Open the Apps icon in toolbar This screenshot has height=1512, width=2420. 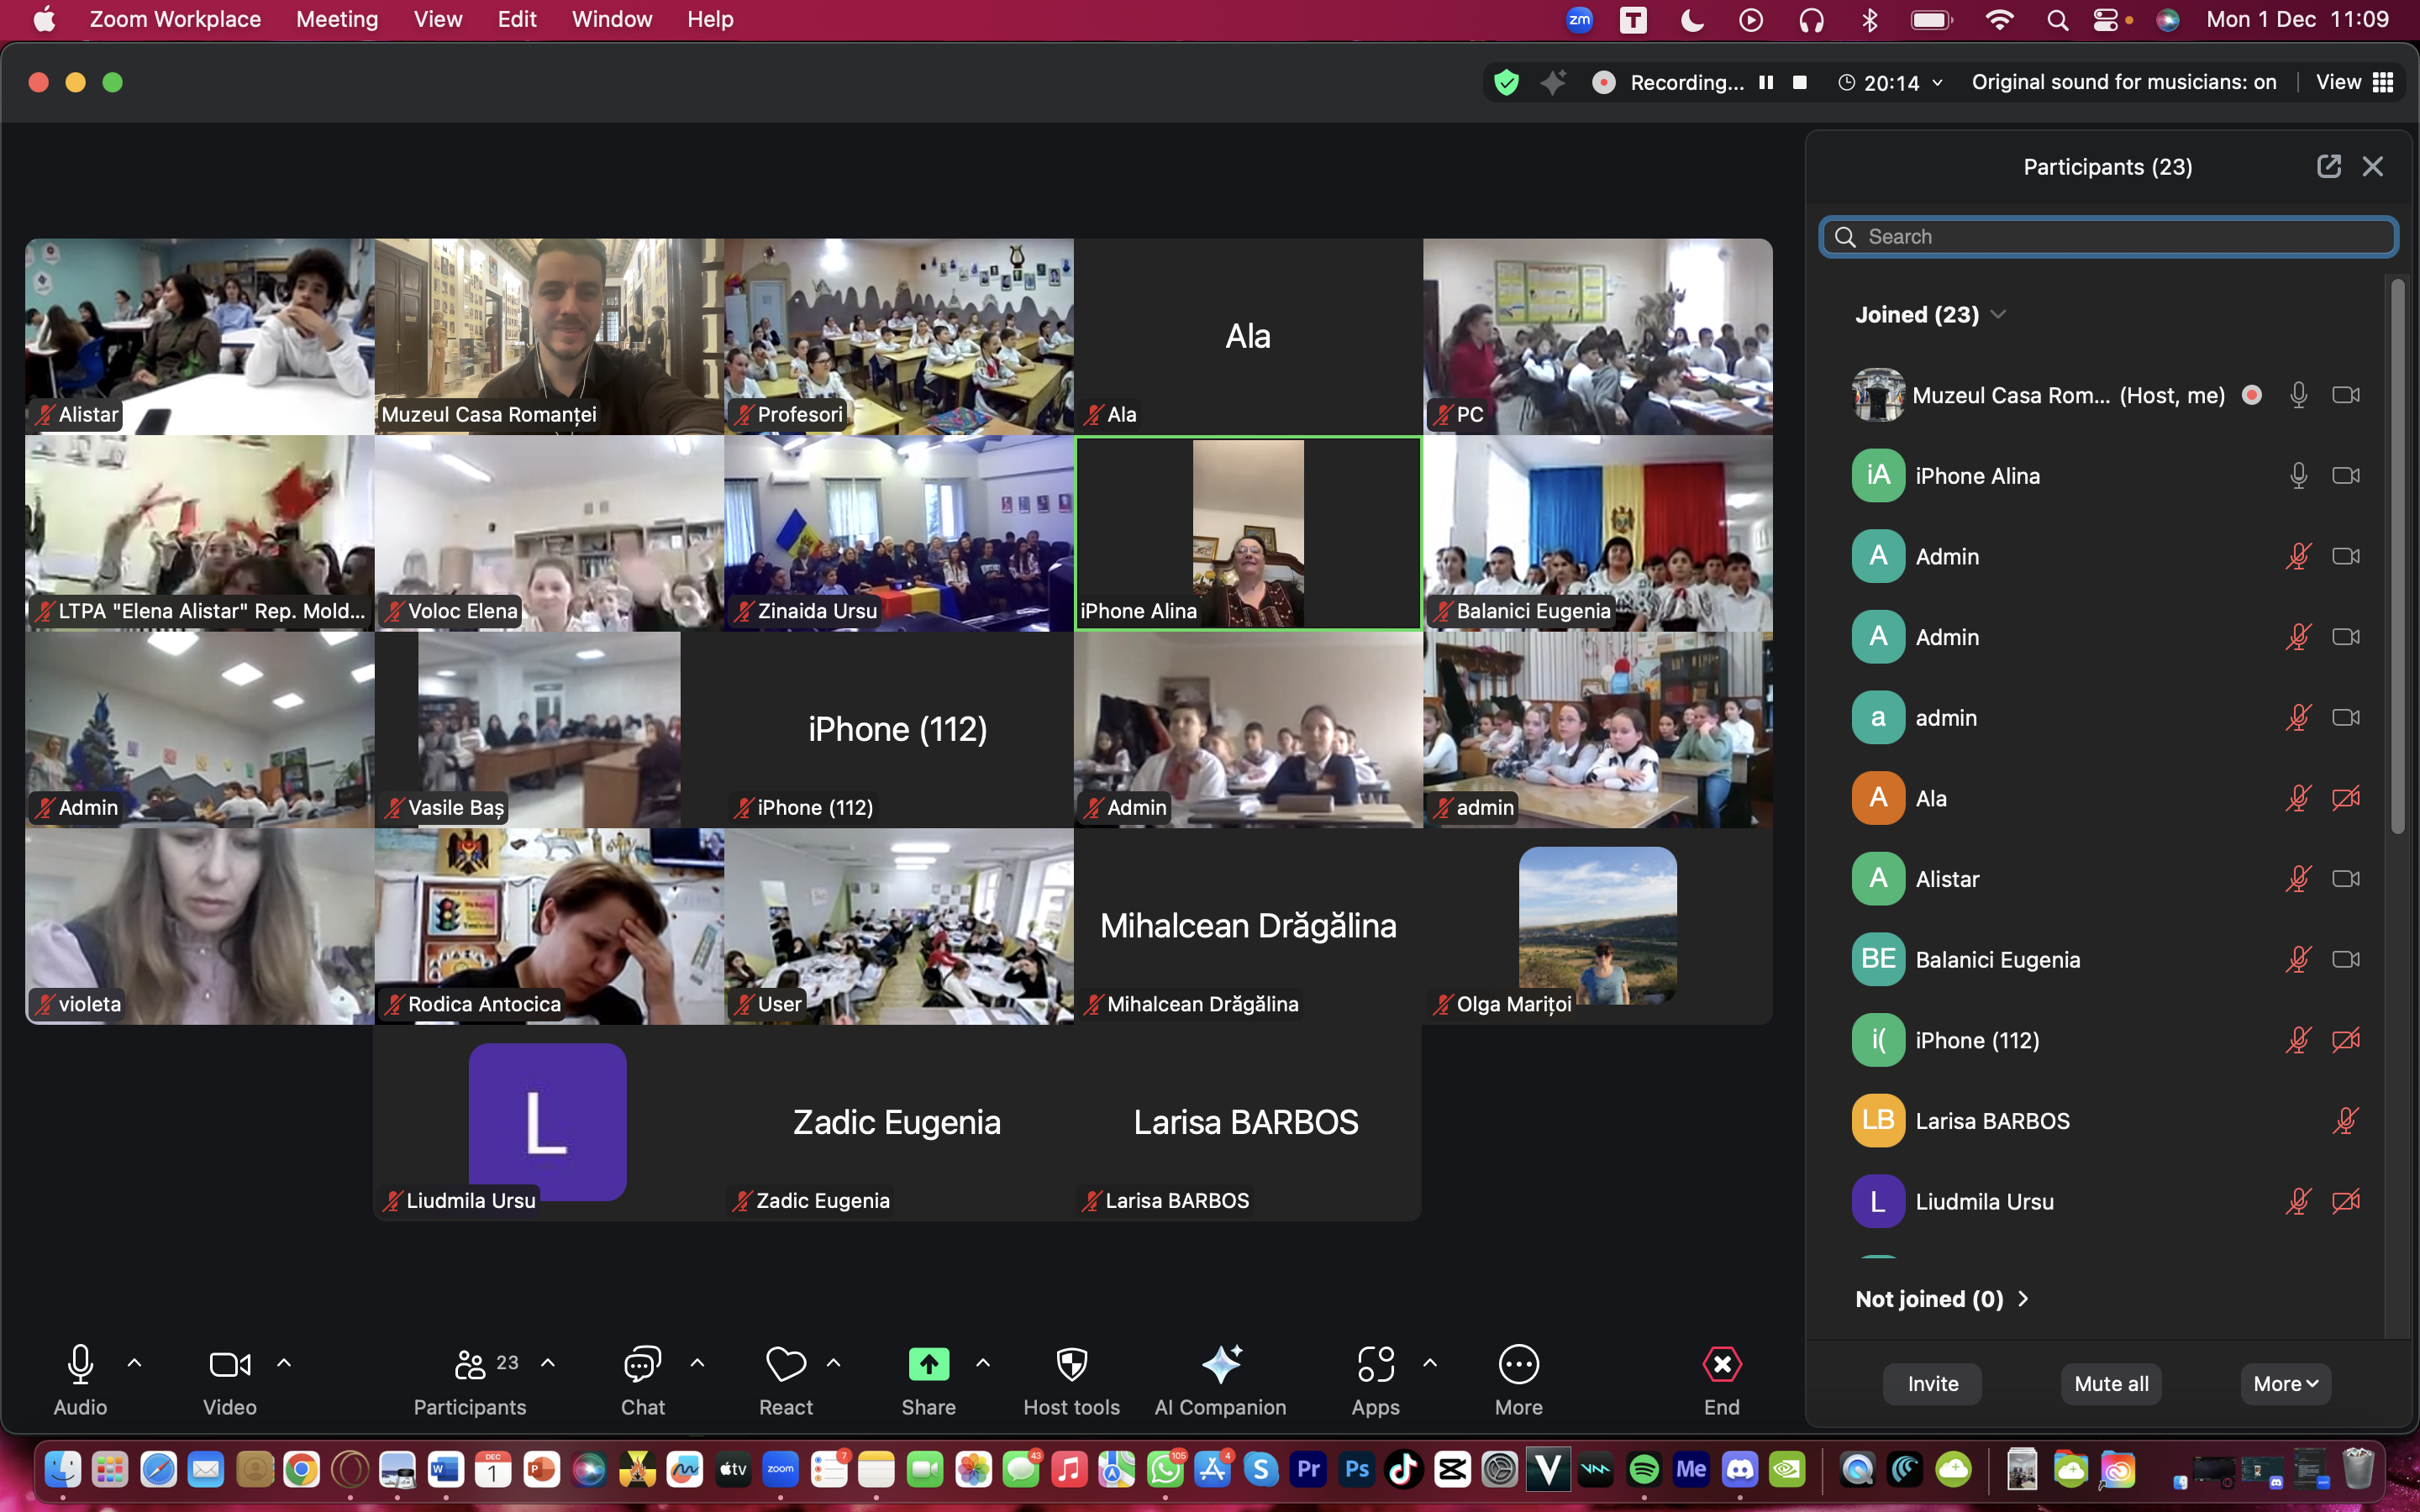coord(1375,1364)
